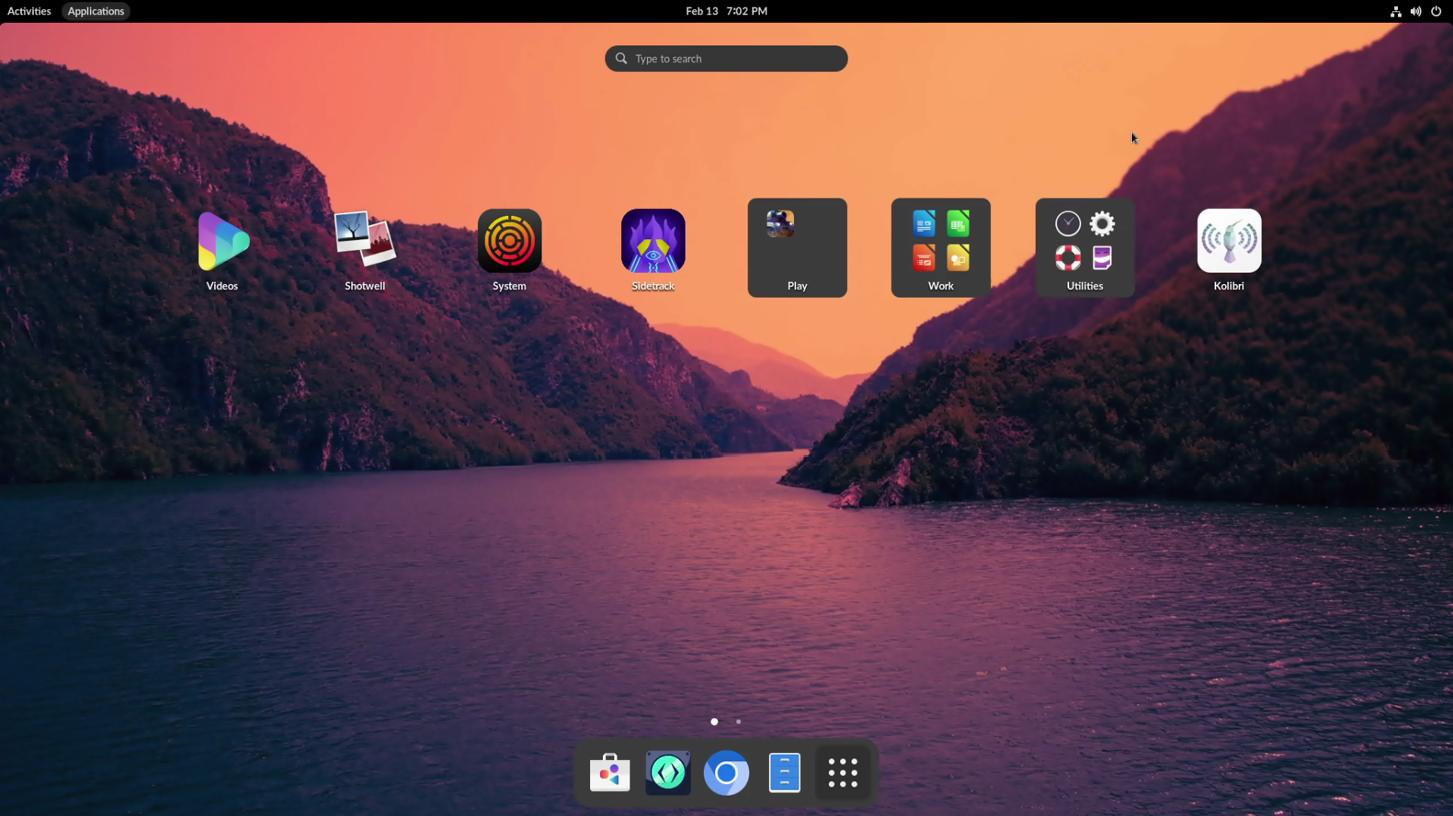Toggle the Show Applications grid button
The image size is (1453, 816).
tap(843, 773)
